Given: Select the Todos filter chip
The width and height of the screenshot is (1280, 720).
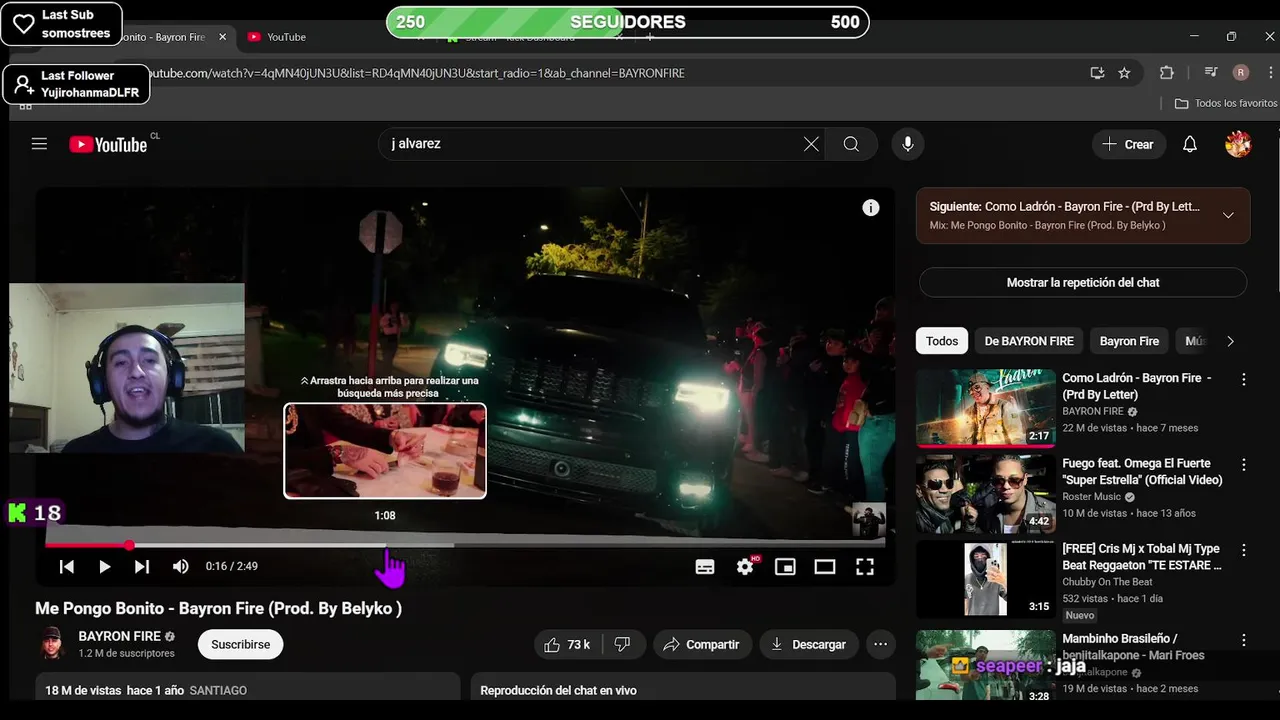Looking at the screenshot, I should [x=941, y=341].
